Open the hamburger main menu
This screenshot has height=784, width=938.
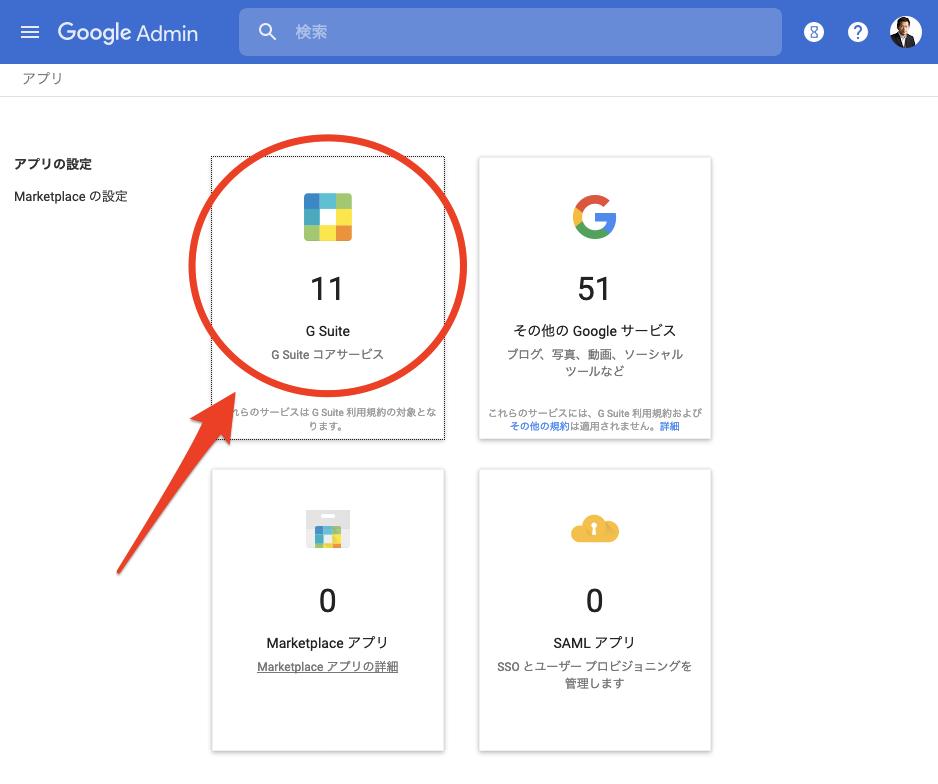(30, 32)
